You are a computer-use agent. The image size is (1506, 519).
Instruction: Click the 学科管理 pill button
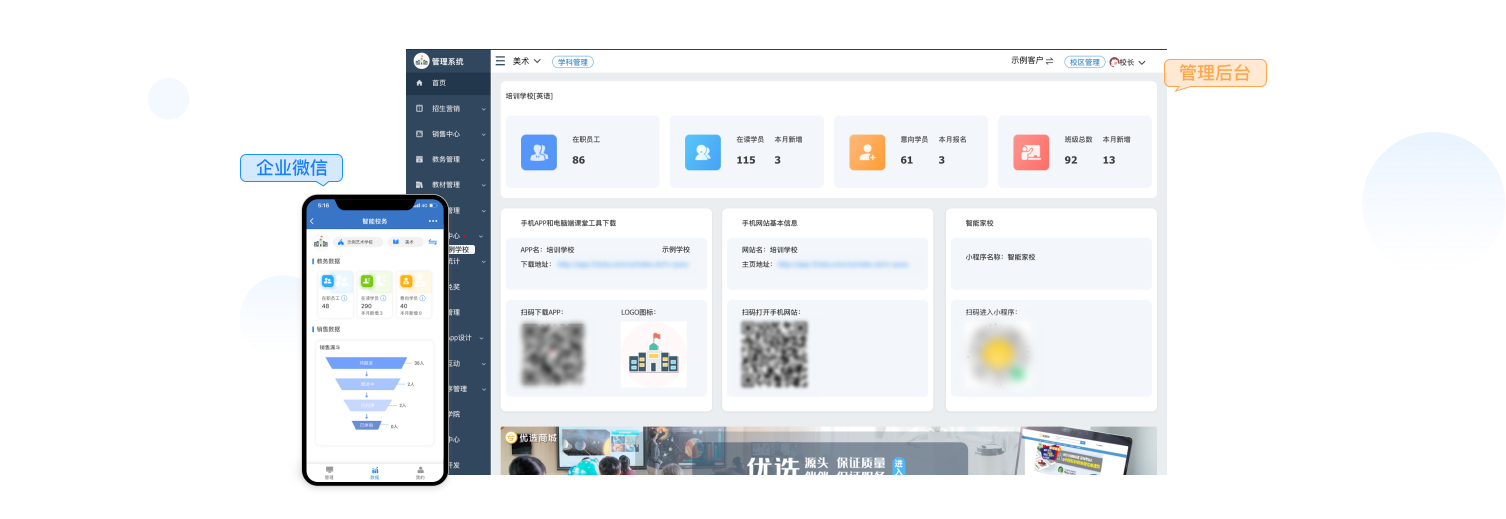[573, 62]
